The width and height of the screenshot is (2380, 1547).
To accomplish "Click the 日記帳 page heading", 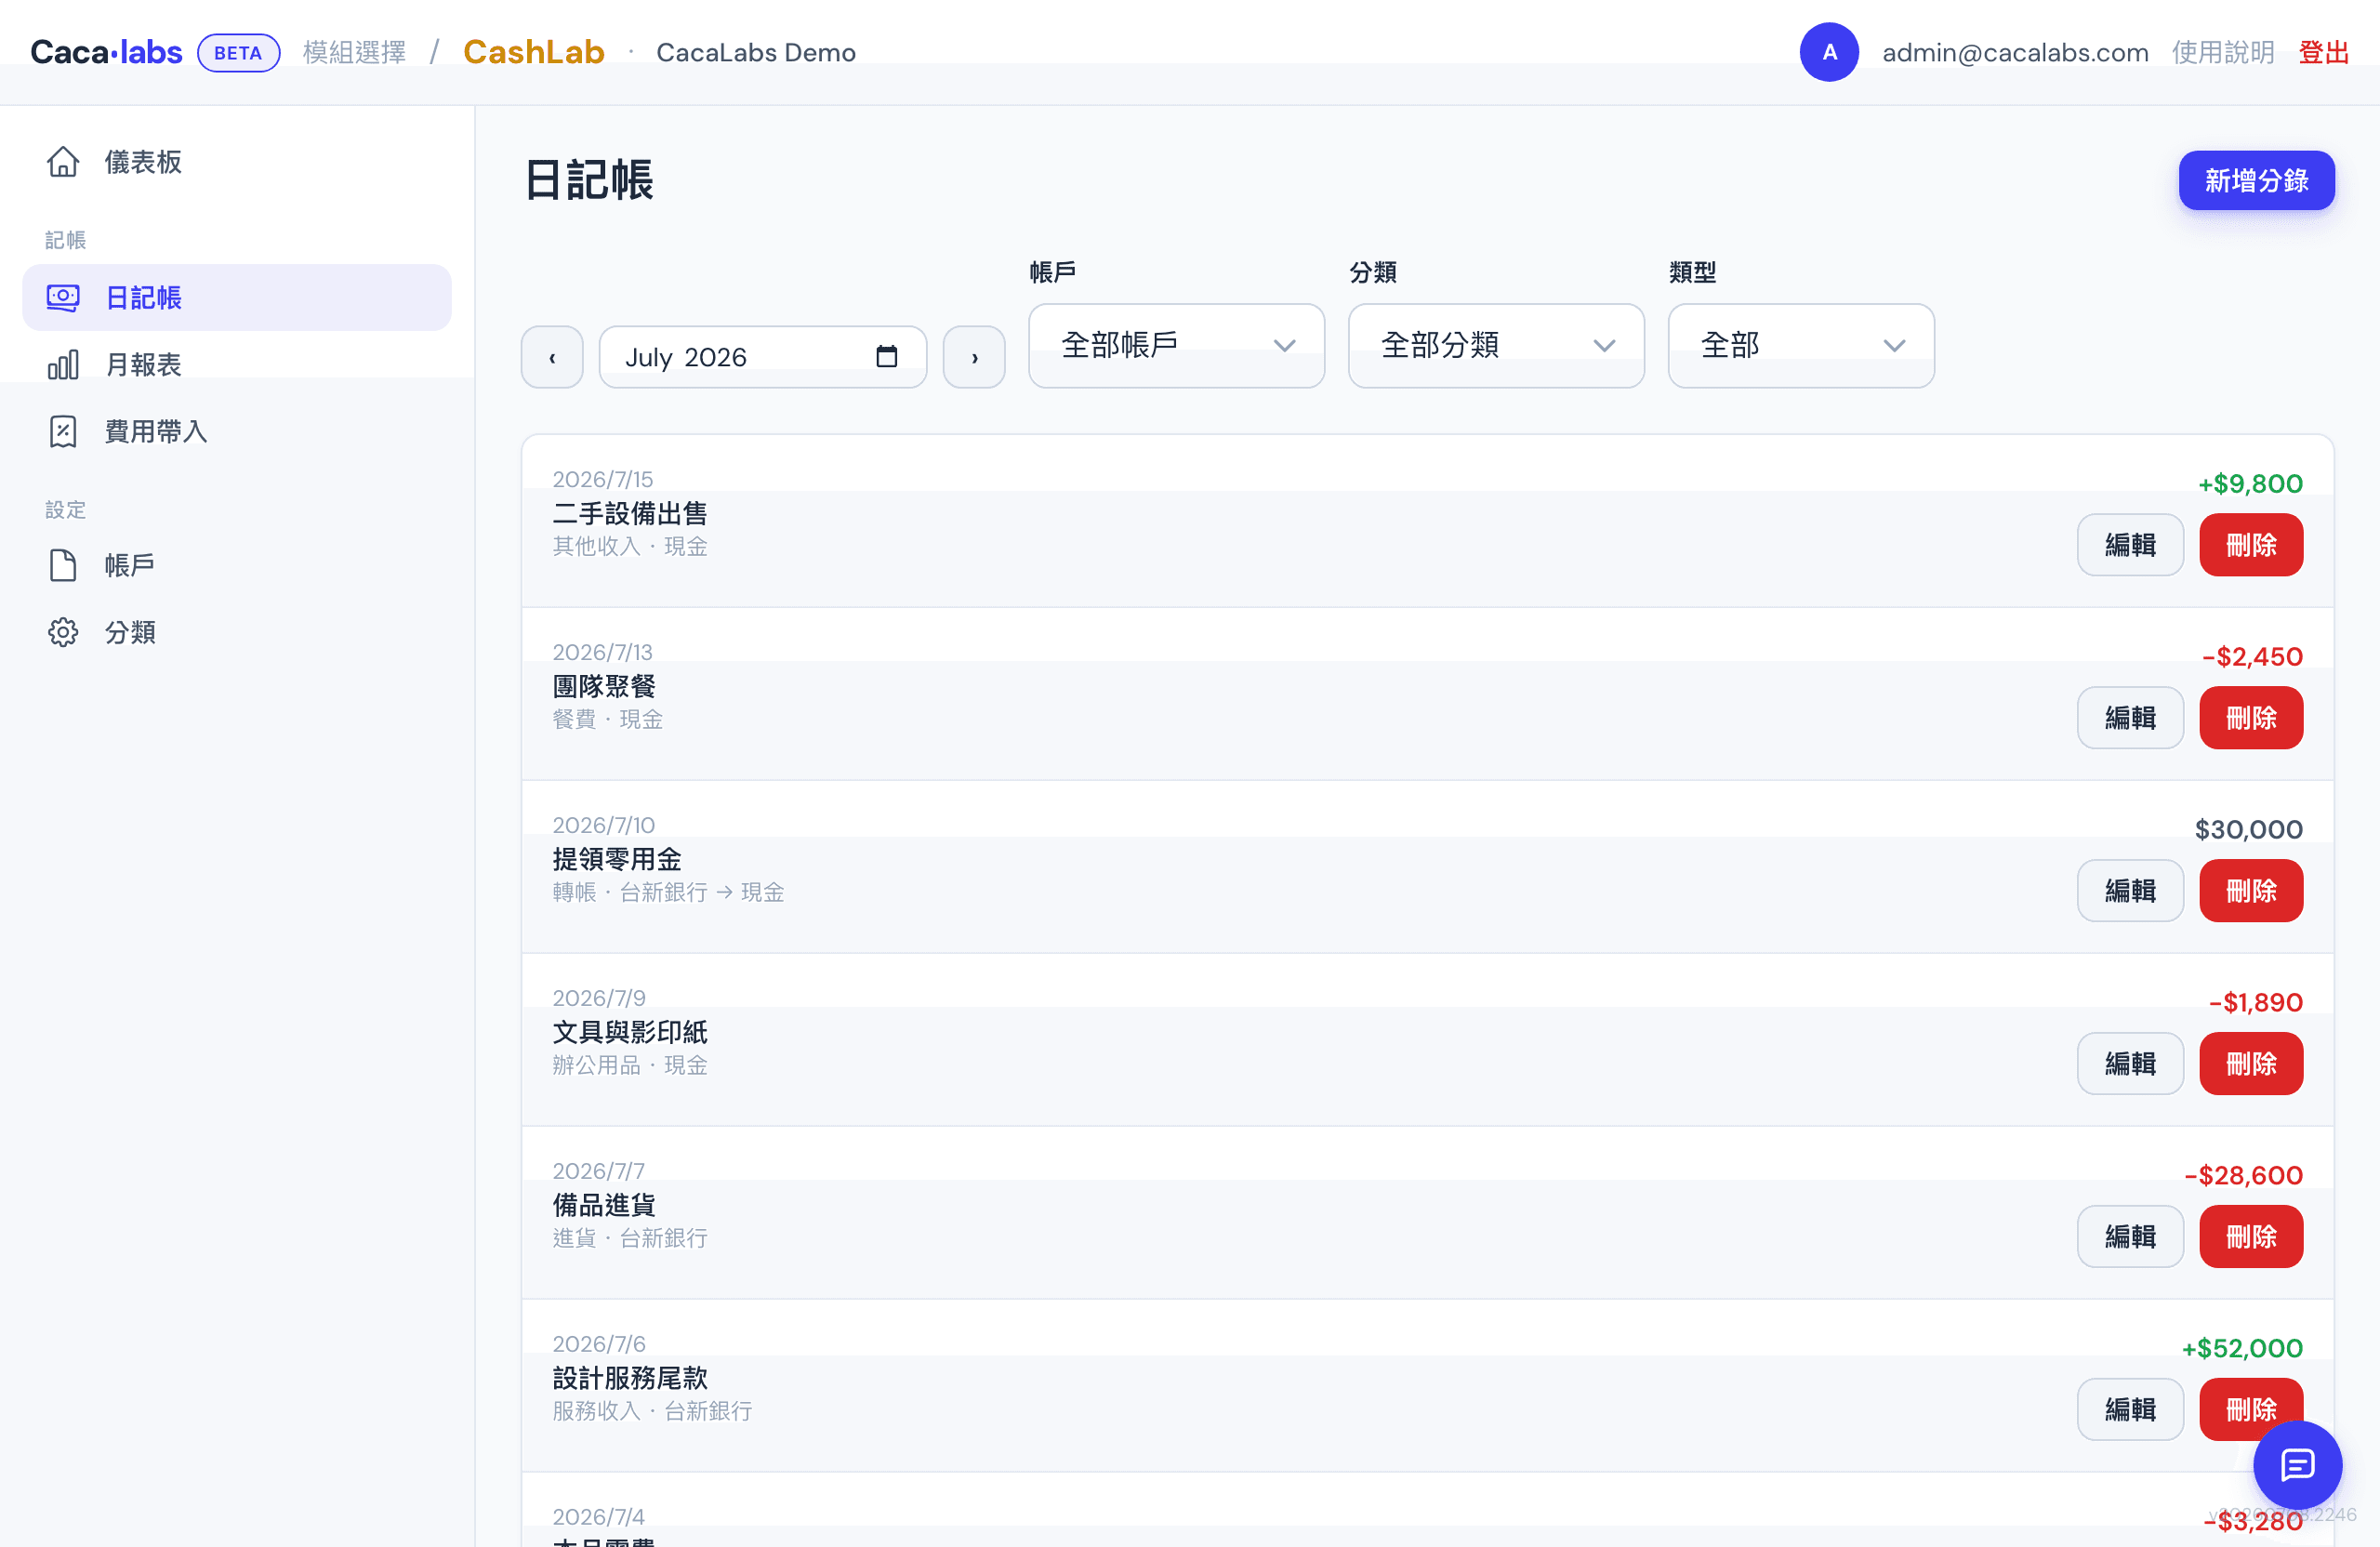I will 588,181.
